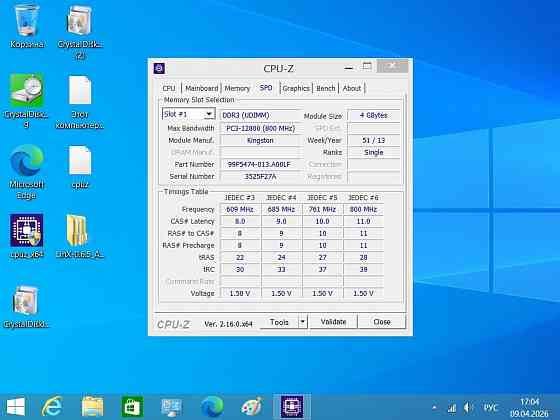
Task: Click the JEDEC #3 frequency 609 MHz
Action: 240,209
